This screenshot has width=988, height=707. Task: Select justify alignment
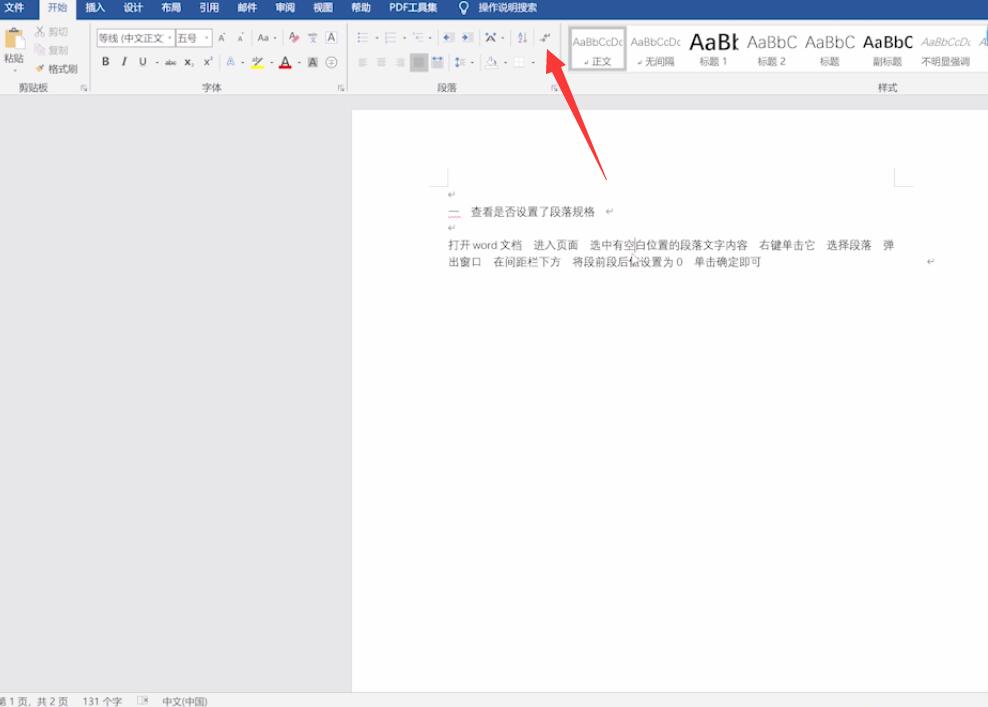tap(418, 62)
